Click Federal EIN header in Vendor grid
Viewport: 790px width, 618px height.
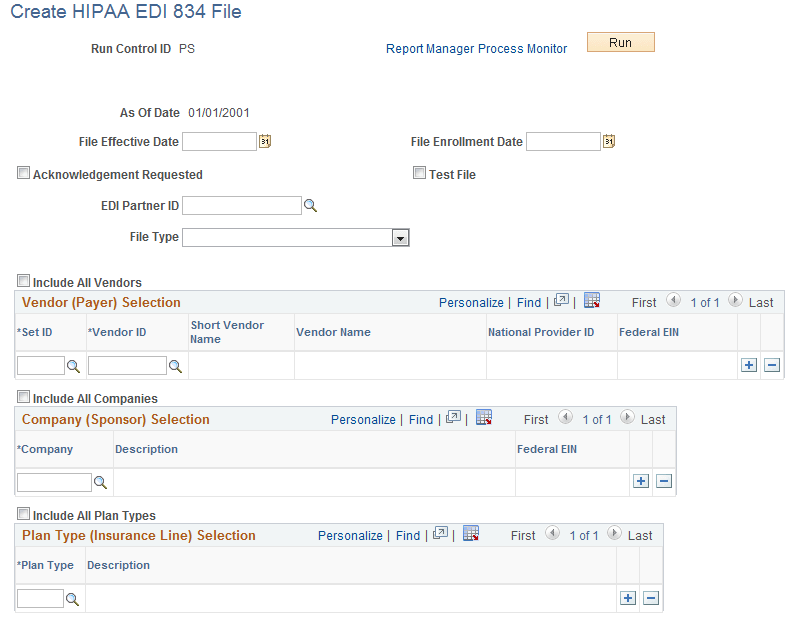[x=648, y=332]
